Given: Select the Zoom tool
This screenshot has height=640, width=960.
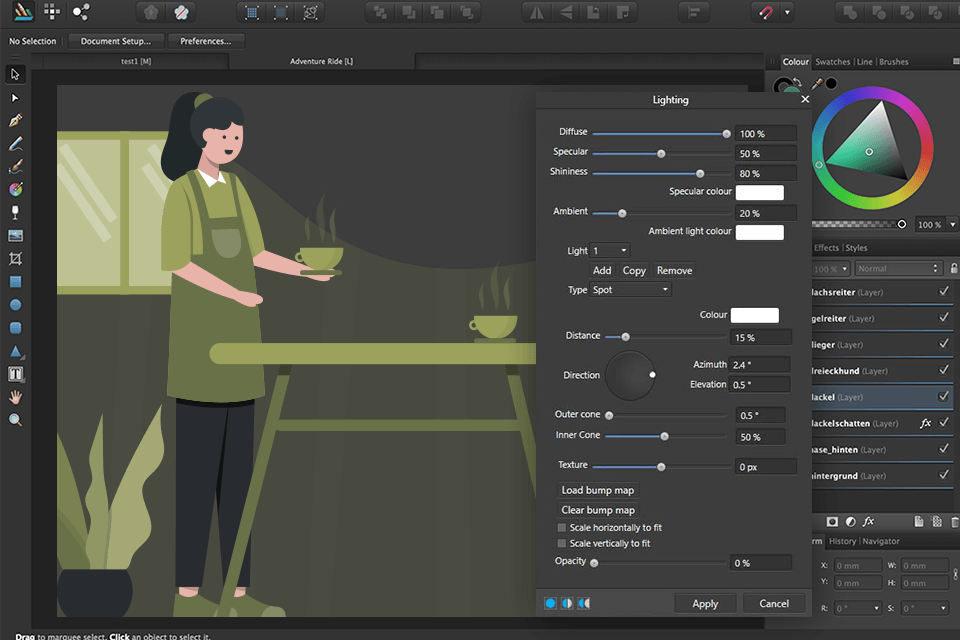Looking at the screenshot, I should 14,420.
